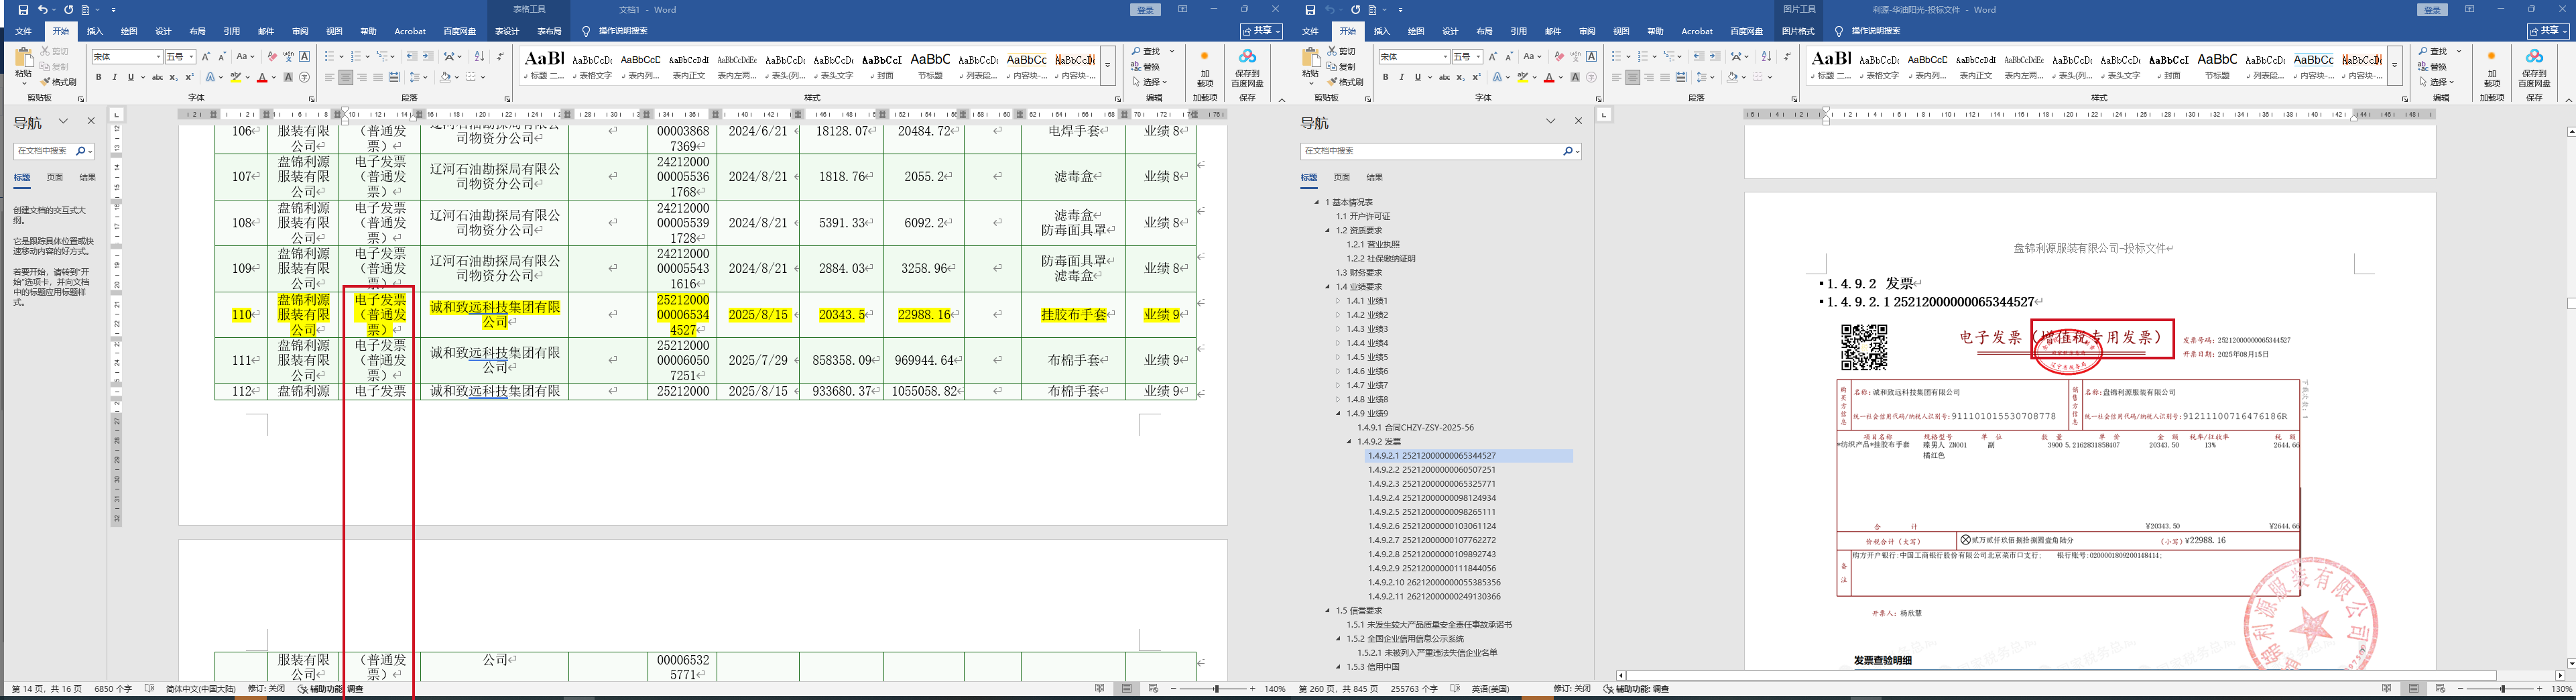Apply cell shading fill in the 文档1 window

click(x=445, y=77)
